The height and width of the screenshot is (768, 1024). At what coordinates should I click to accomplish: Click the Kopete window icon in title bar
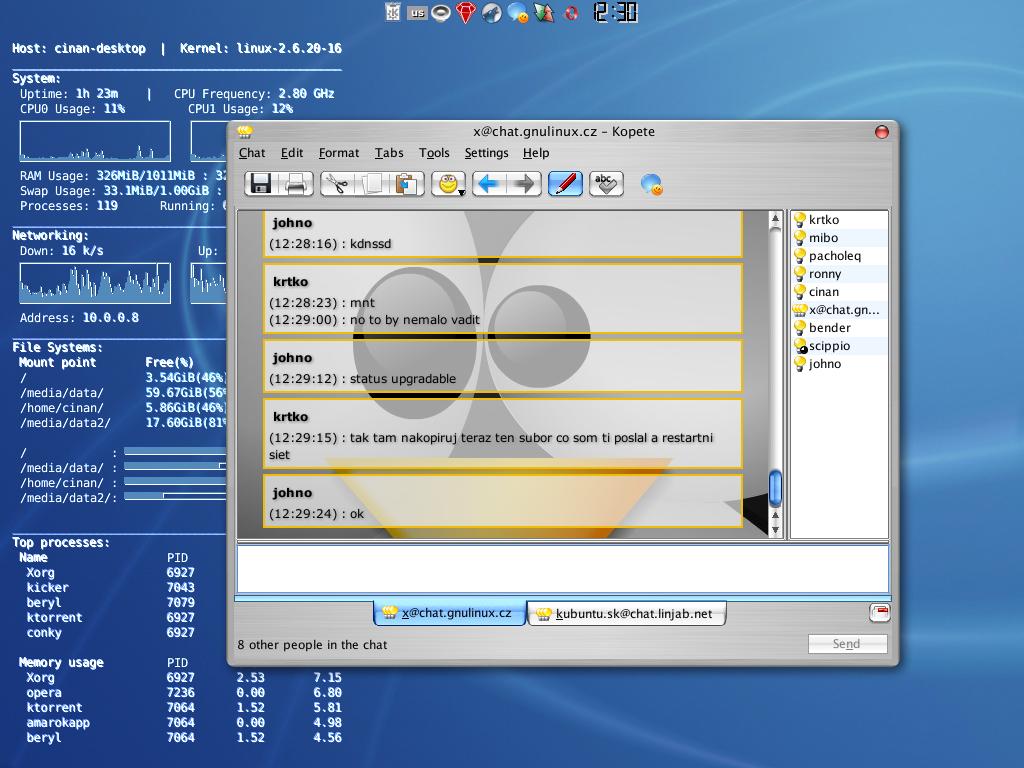pyautogui.click(x=245, y=132)
